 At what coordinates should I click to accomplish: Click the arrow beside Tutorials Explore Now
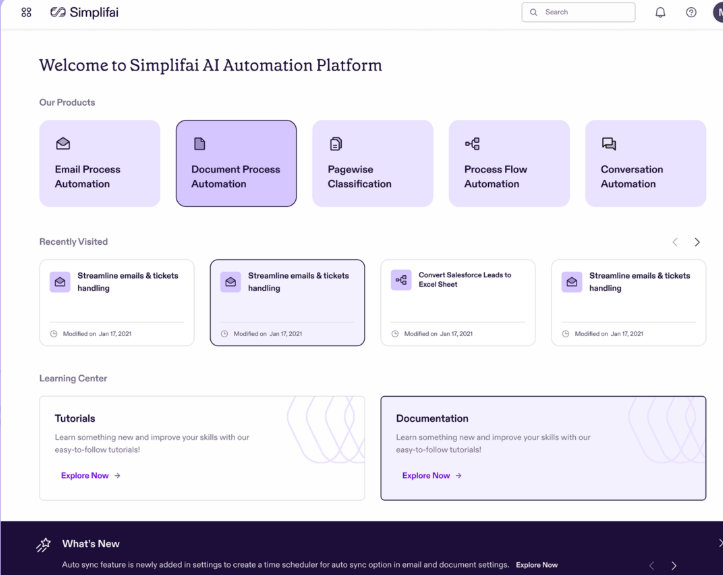(118, 475)
